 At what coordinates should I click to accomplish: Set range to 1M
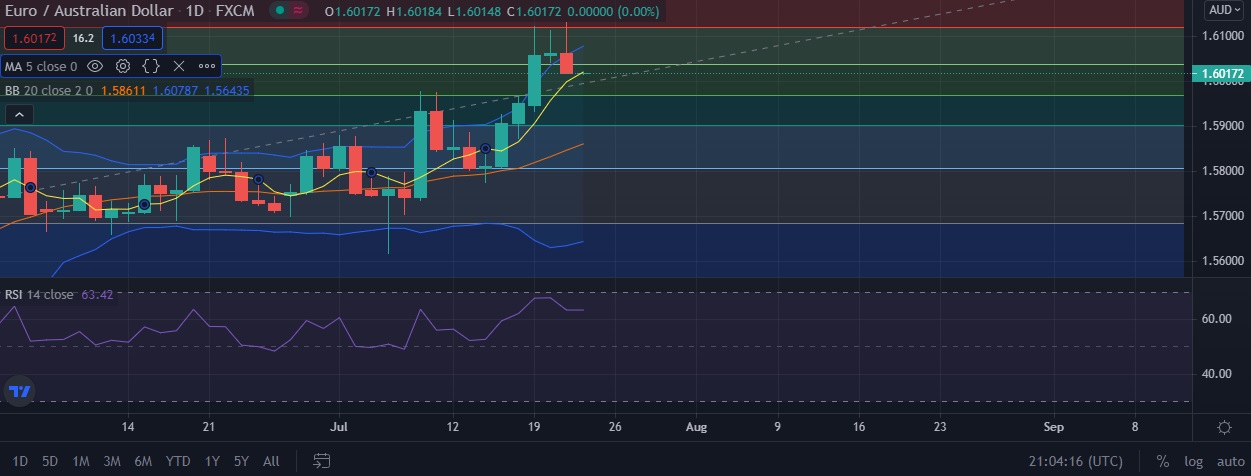[81, 461]
